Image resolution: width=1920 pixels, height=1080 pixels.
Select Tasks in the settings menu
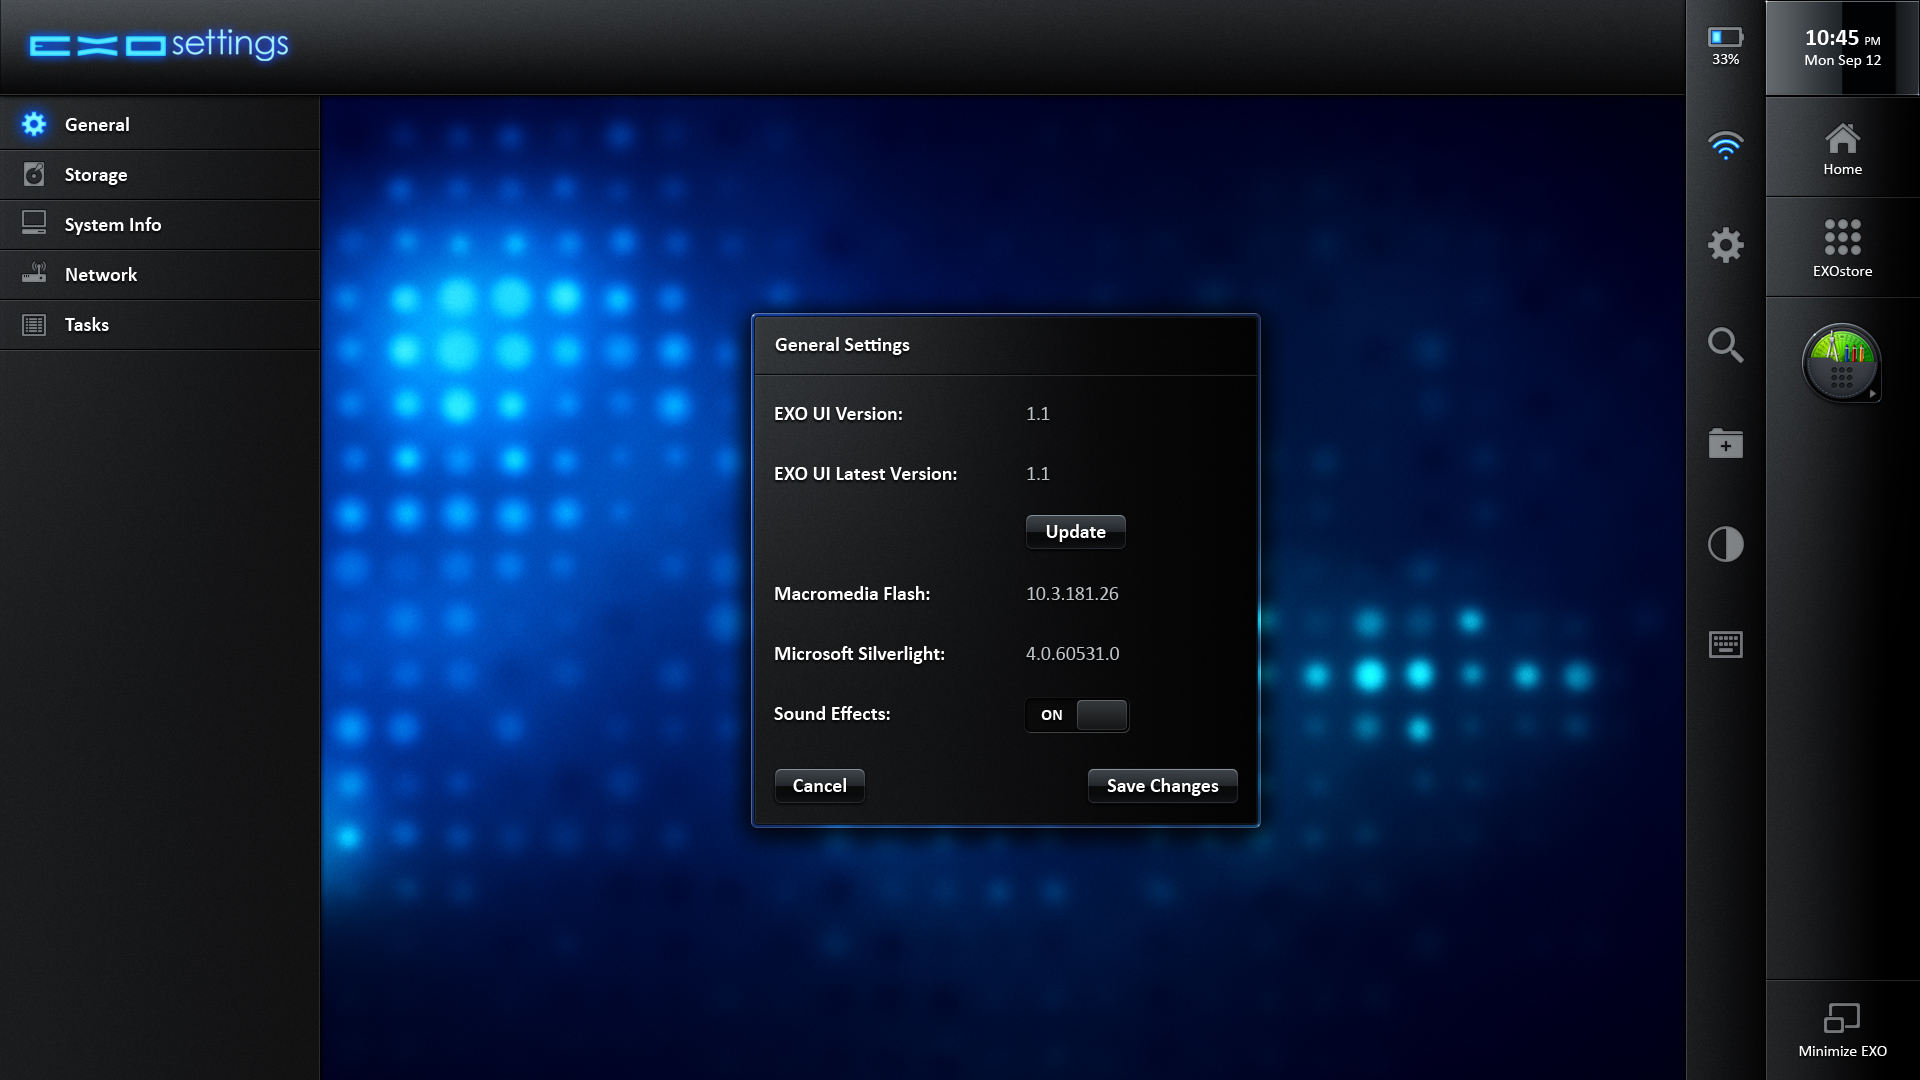pos(160,324)
